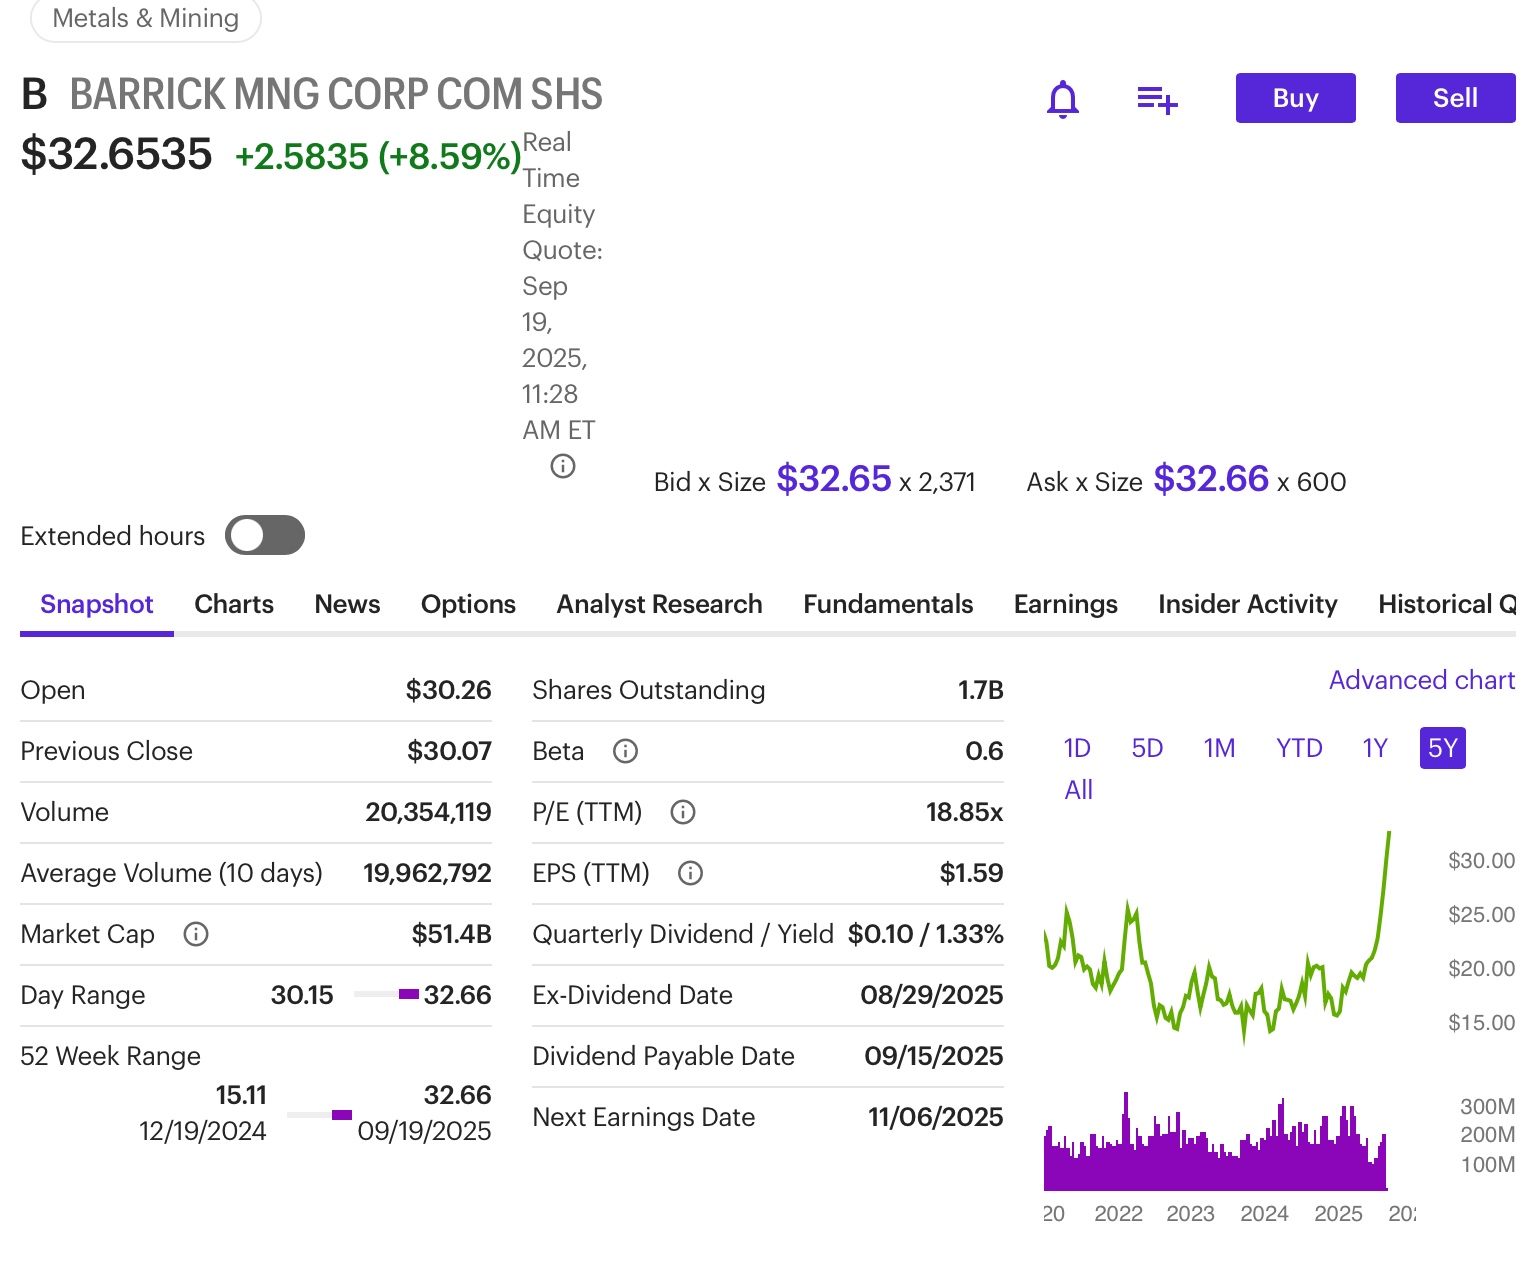
Task: Select the Snapshot tab
Action: coord(97,604)
